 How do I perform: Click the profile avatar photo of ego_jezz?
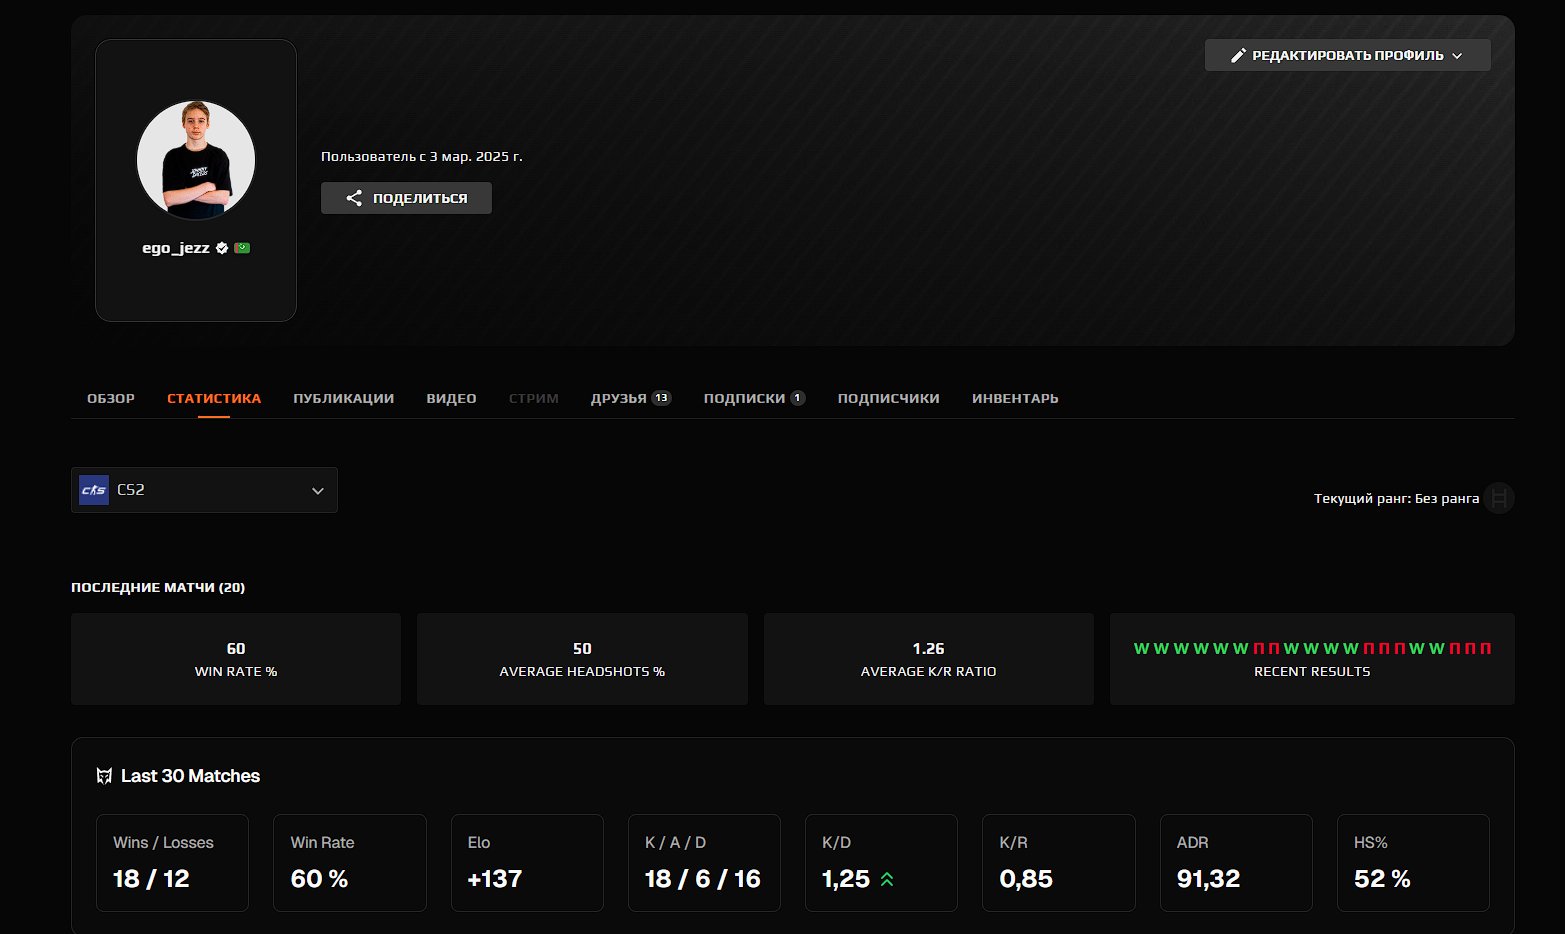[195, 158]
